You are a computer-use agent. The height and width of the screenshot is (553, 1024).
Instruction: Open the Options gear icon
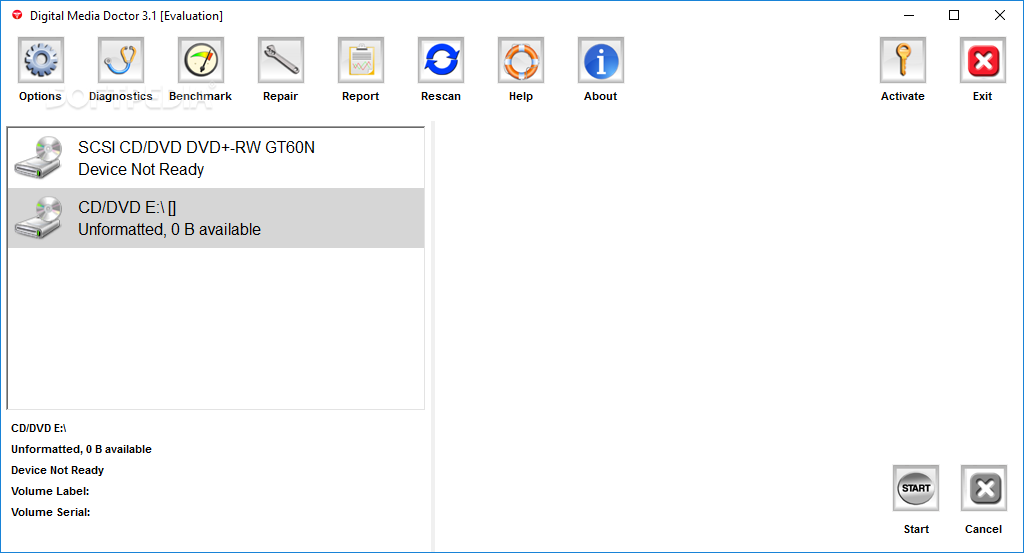(40, 60)
